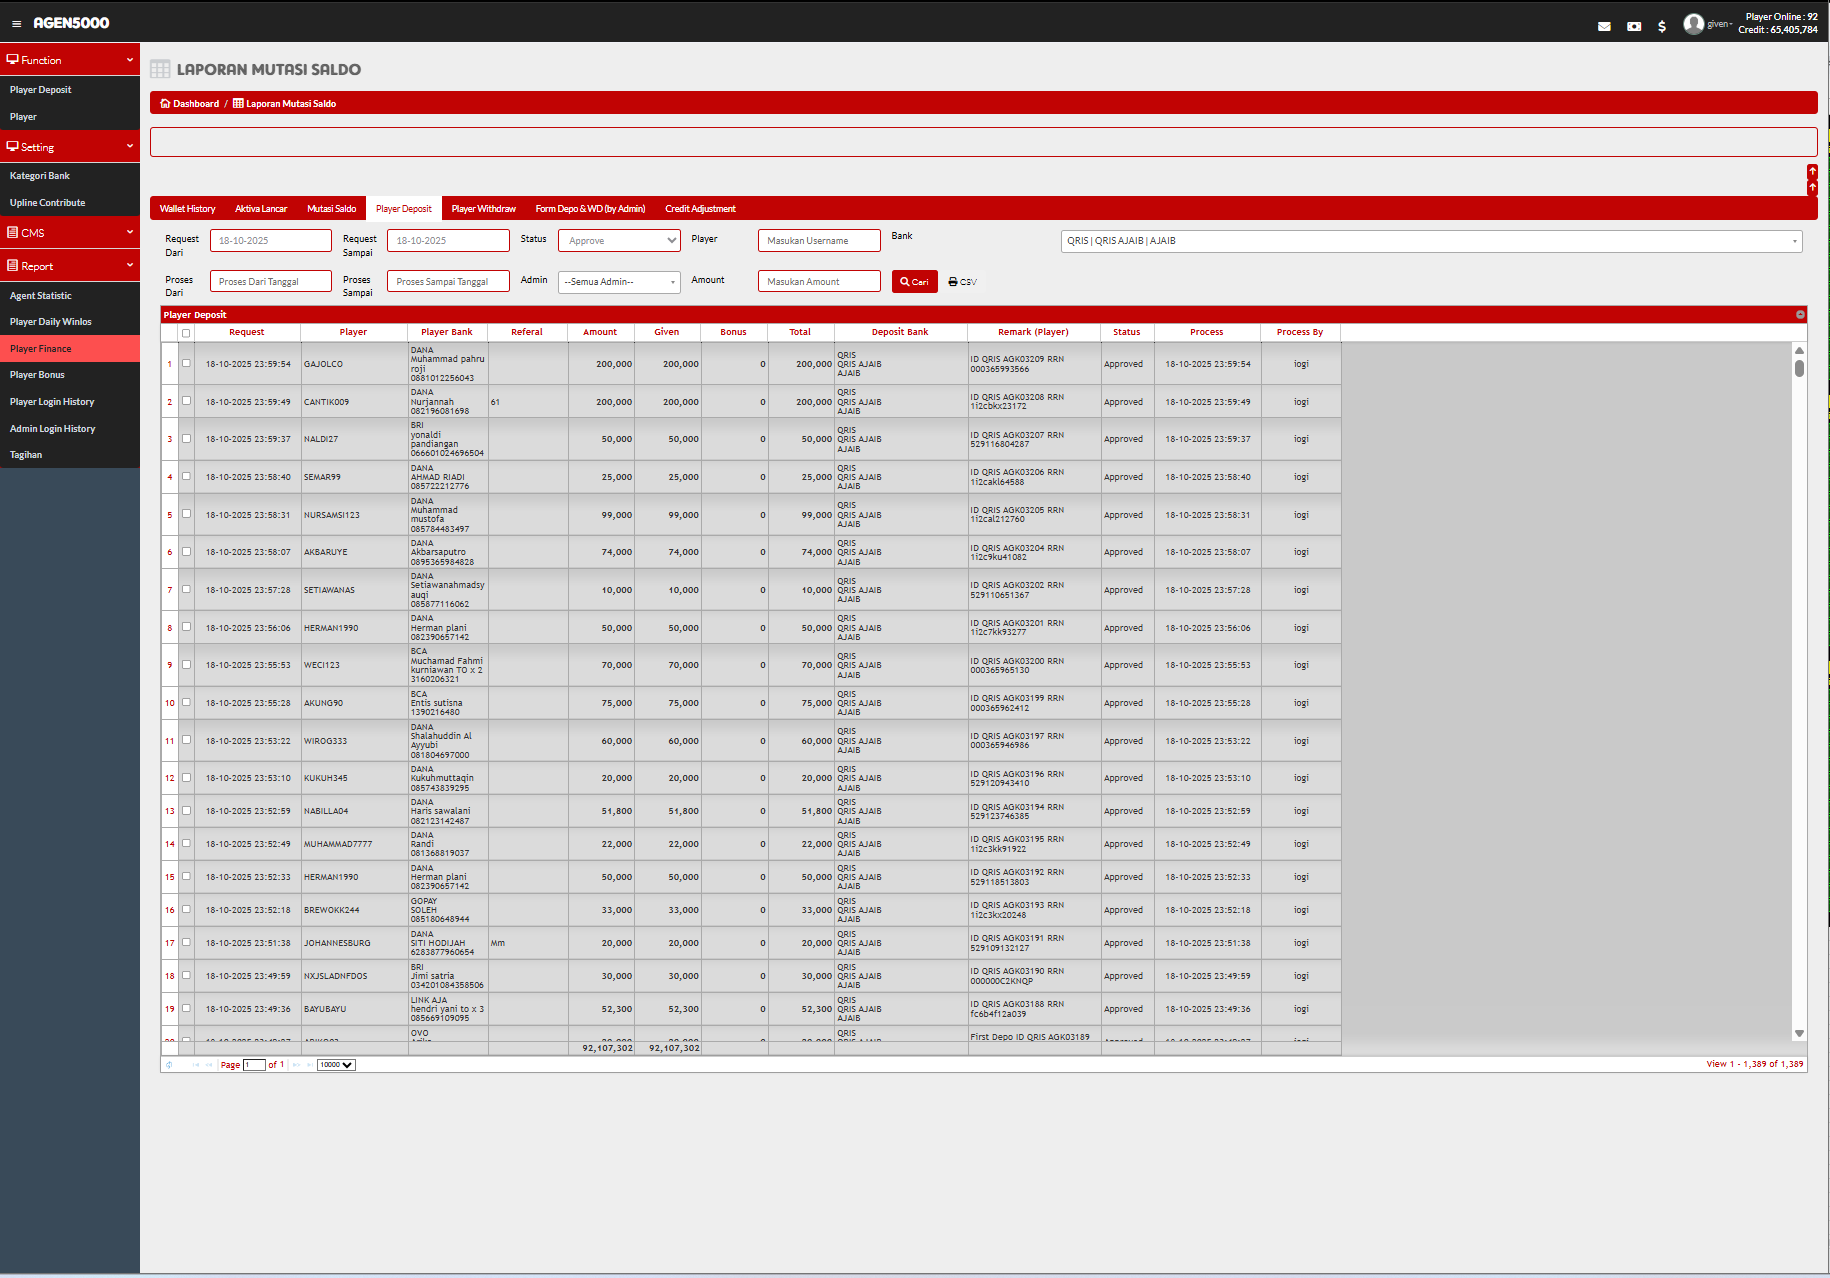Click the grid vertical scrollbar thumb
The width and height of the screenshot is (1830, 1278).
1799,368
